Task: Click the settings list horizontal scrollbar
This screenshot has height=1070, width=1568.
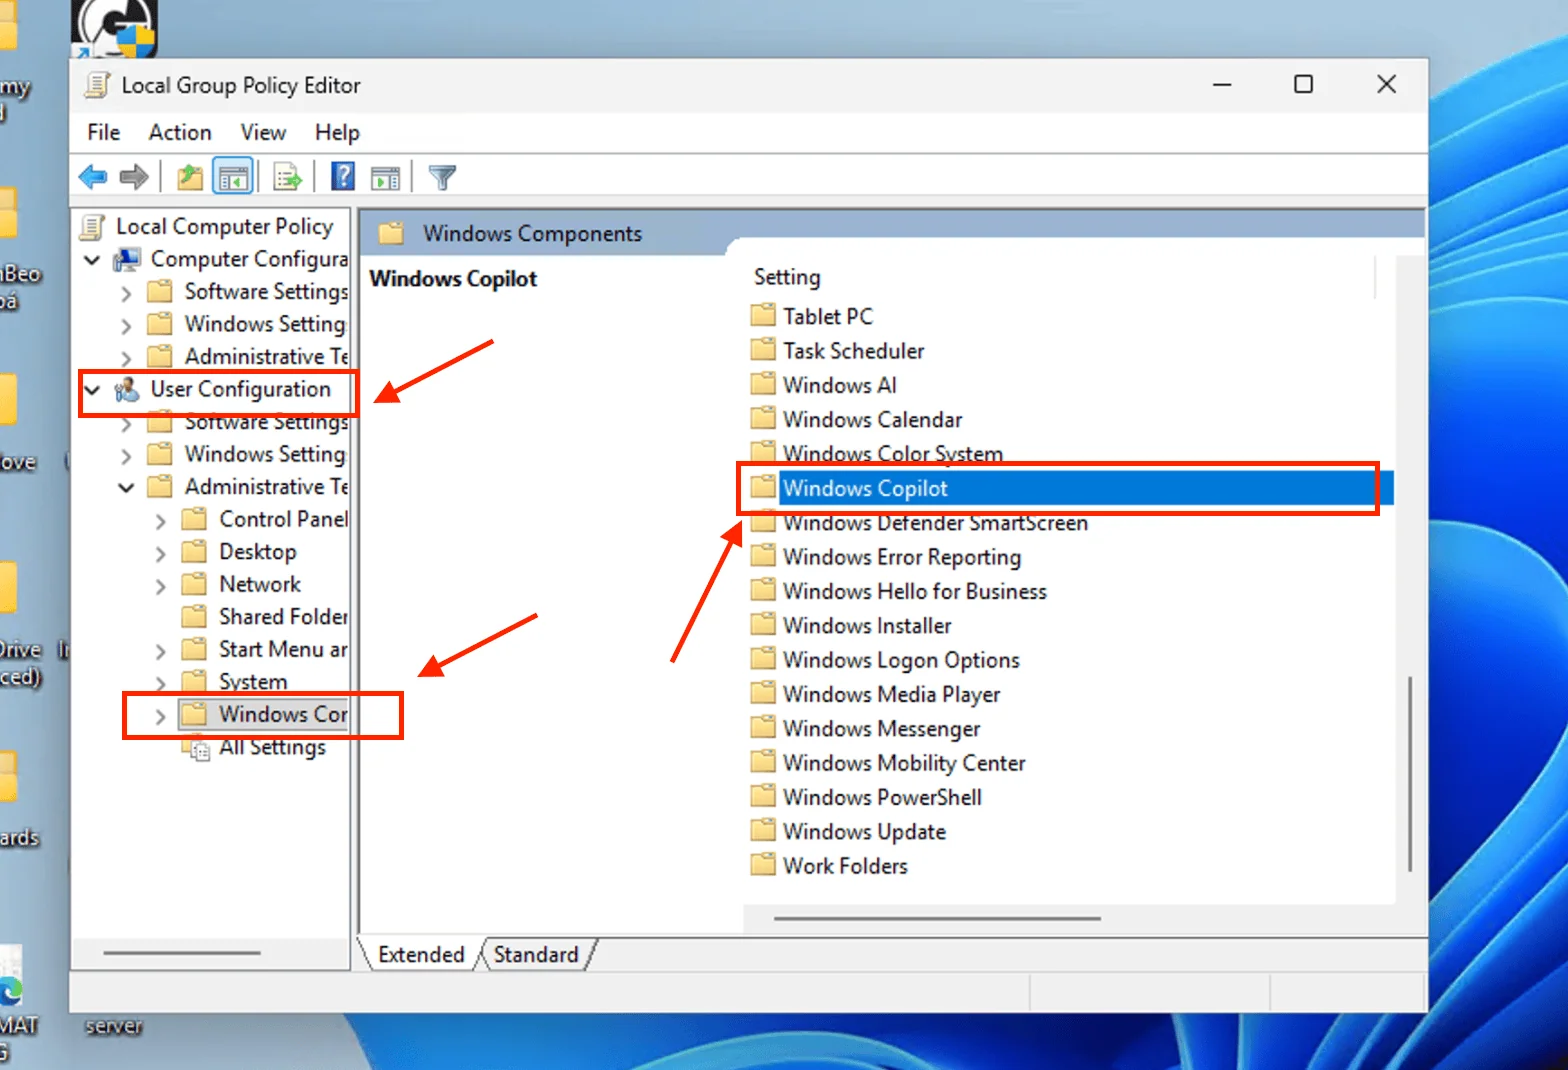Action: pyautogui.click(x=937, y=918)
